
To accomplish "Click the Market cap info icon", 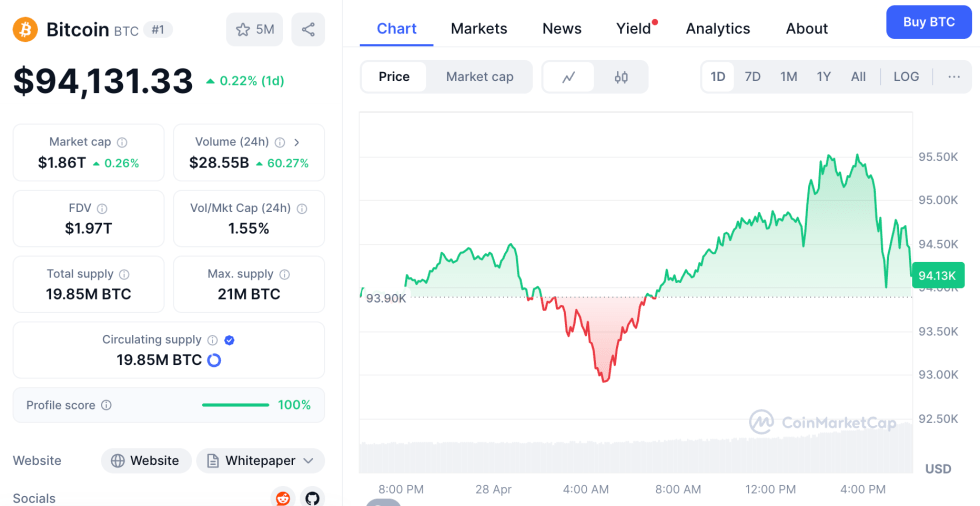I will (122, 143).
